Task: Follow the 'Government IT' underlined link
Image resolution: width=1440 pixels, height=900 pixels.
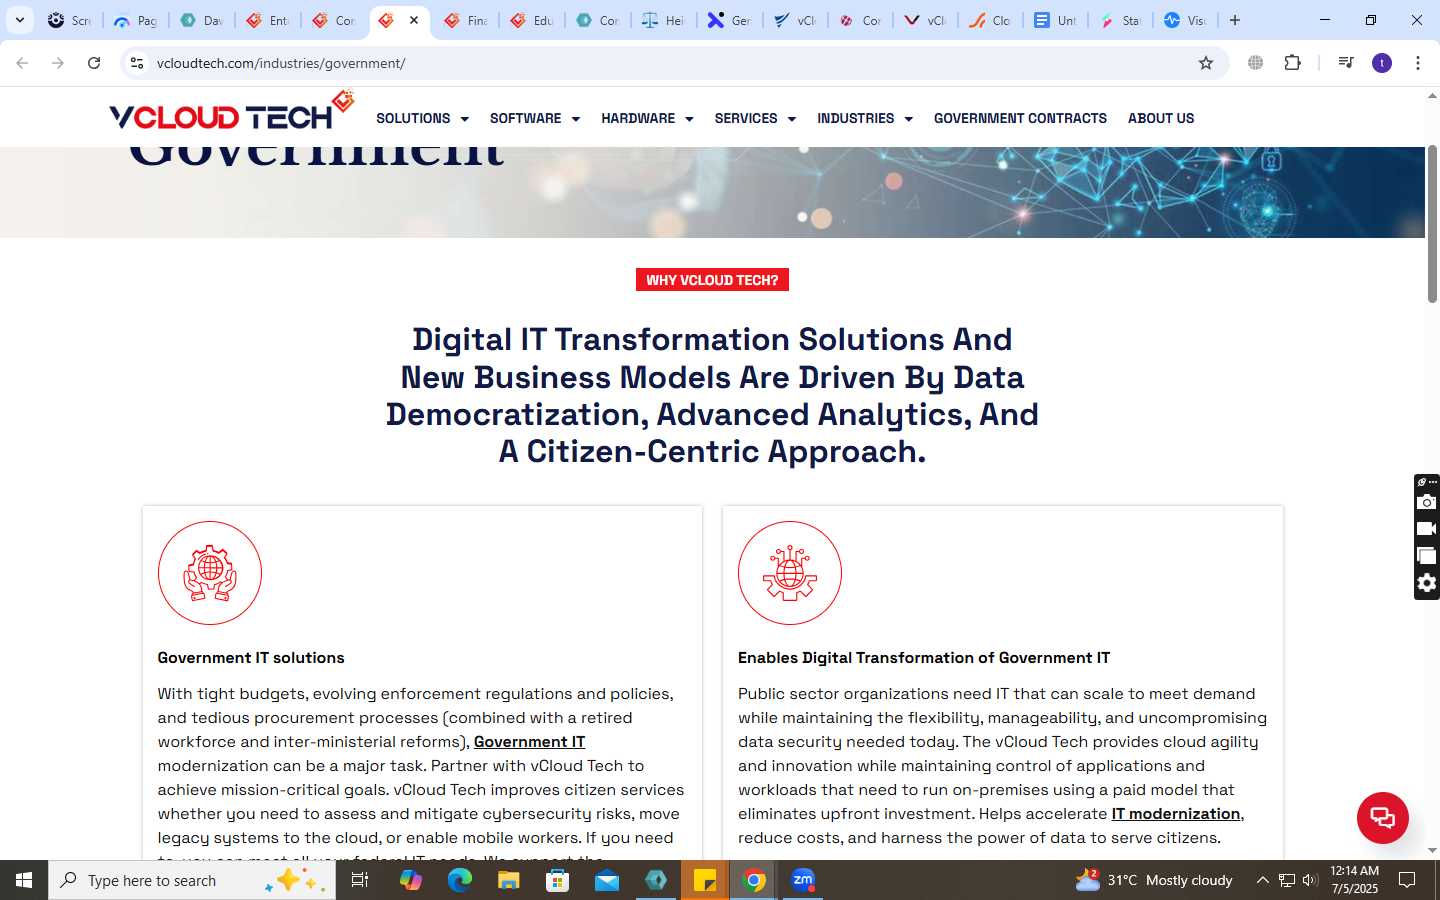Action: tap(529, 742)
